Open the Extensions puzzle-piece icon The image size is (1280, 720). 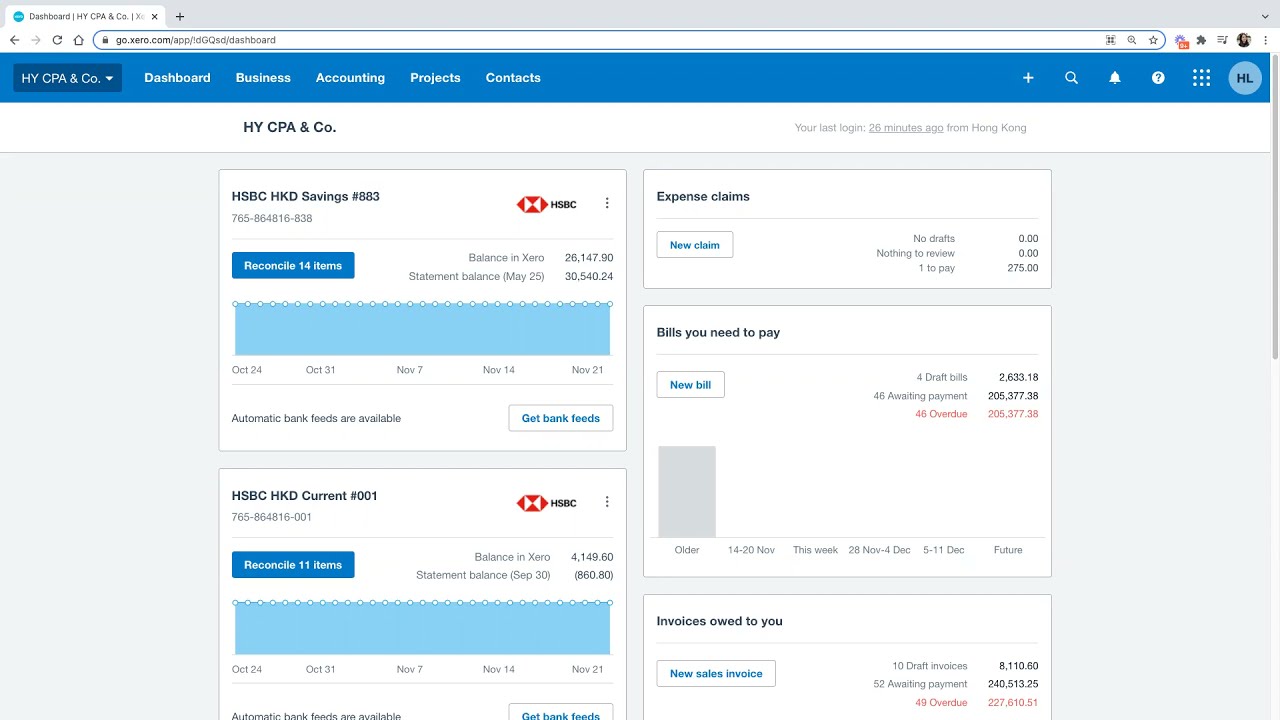1201,40
